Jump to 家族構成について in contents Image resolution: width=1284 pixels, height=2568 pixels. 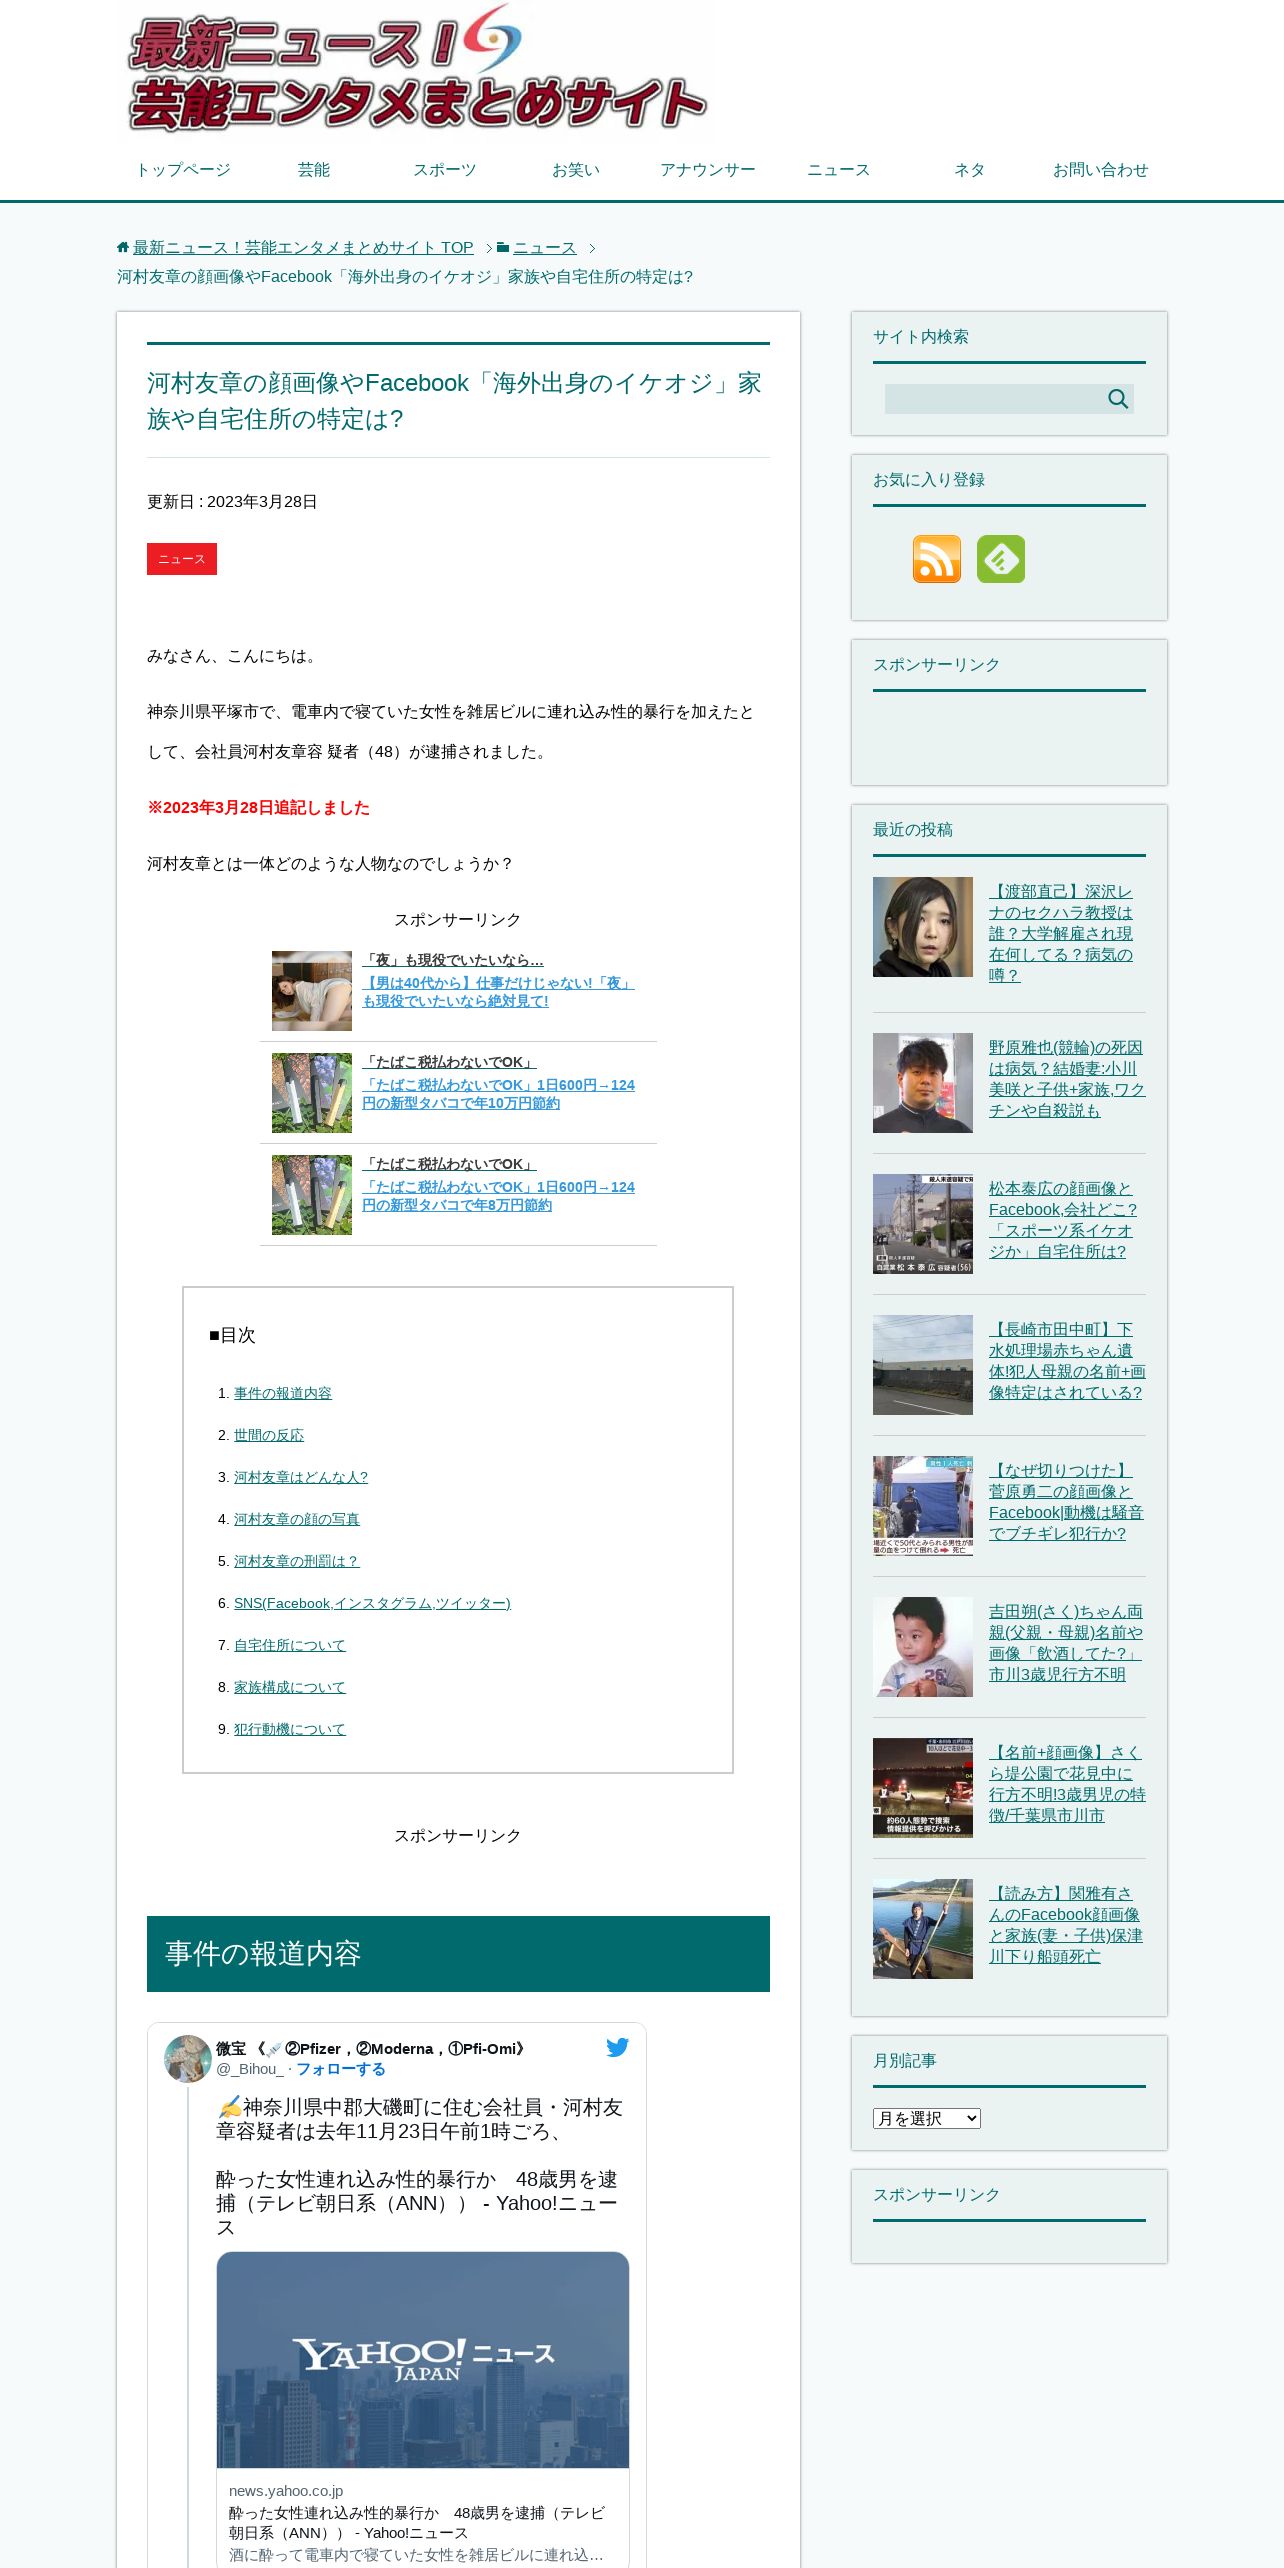(x=290, y=1687)
